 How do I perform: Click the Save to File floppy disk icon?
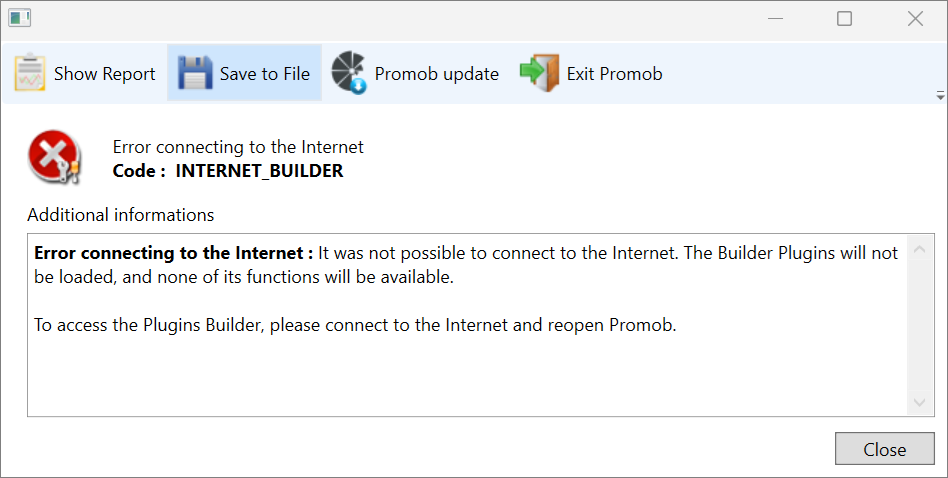tap(195, 73)
